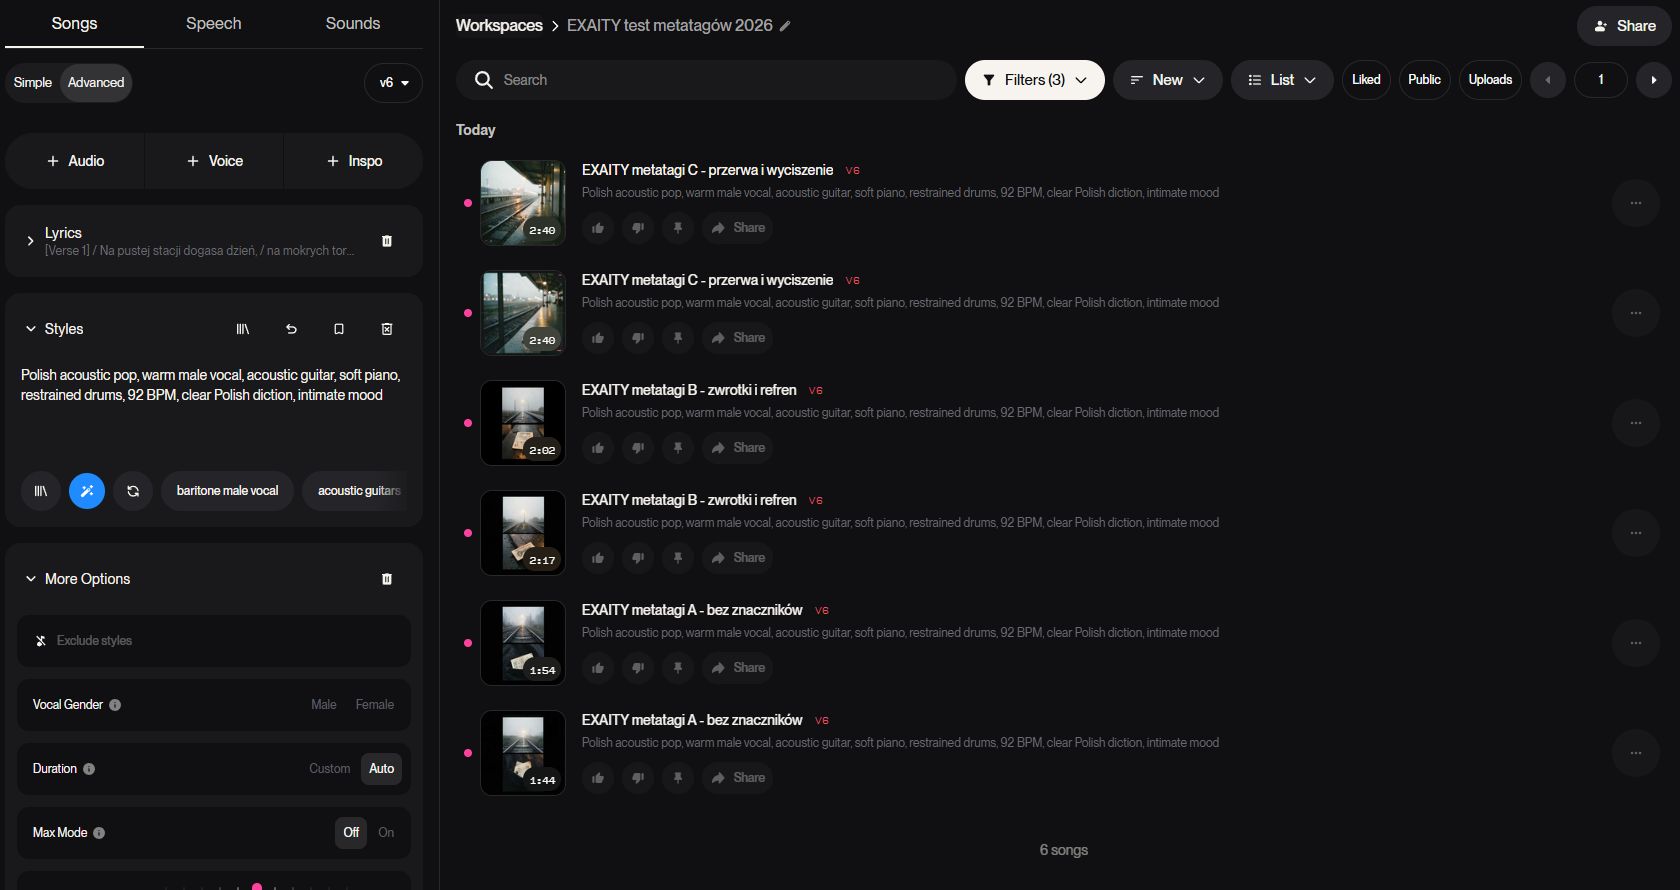Open the Workspaces breadcrumb
This screenshot has height=890, width=1680.
coord(499,26)
